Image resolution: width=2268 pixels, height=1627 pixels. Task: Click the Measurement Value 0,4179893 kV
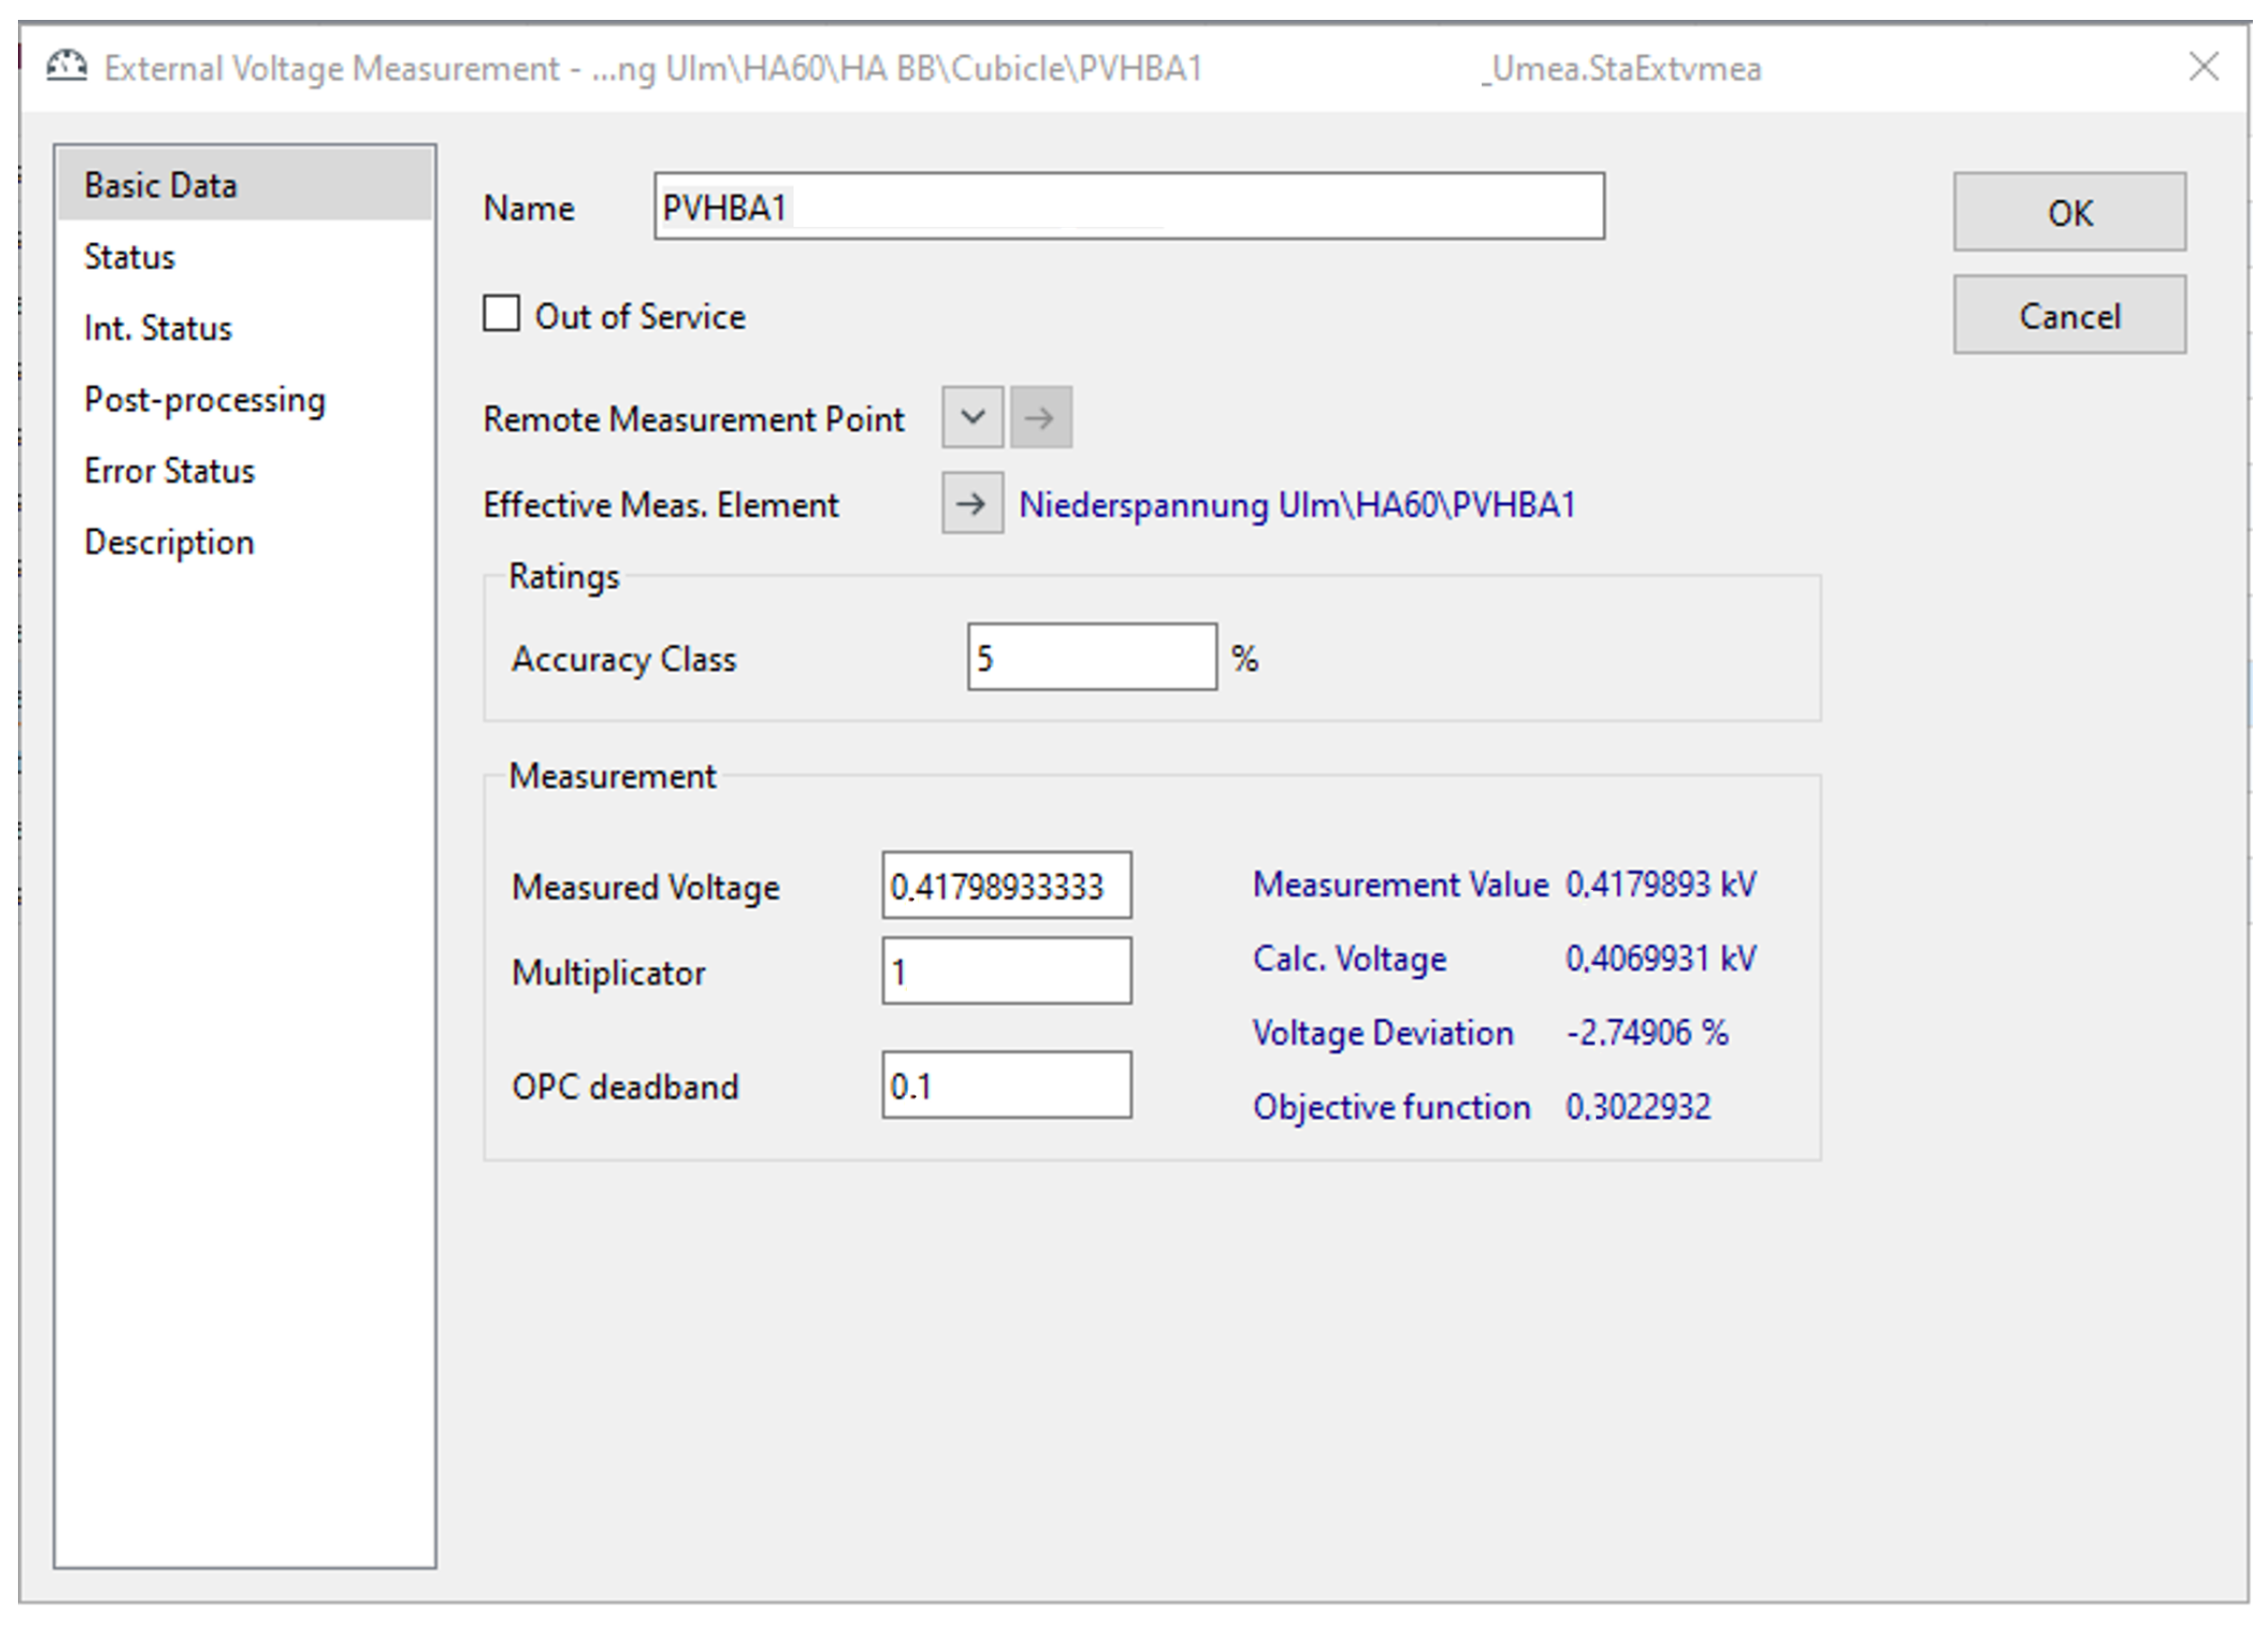(x=1661, y=884)
